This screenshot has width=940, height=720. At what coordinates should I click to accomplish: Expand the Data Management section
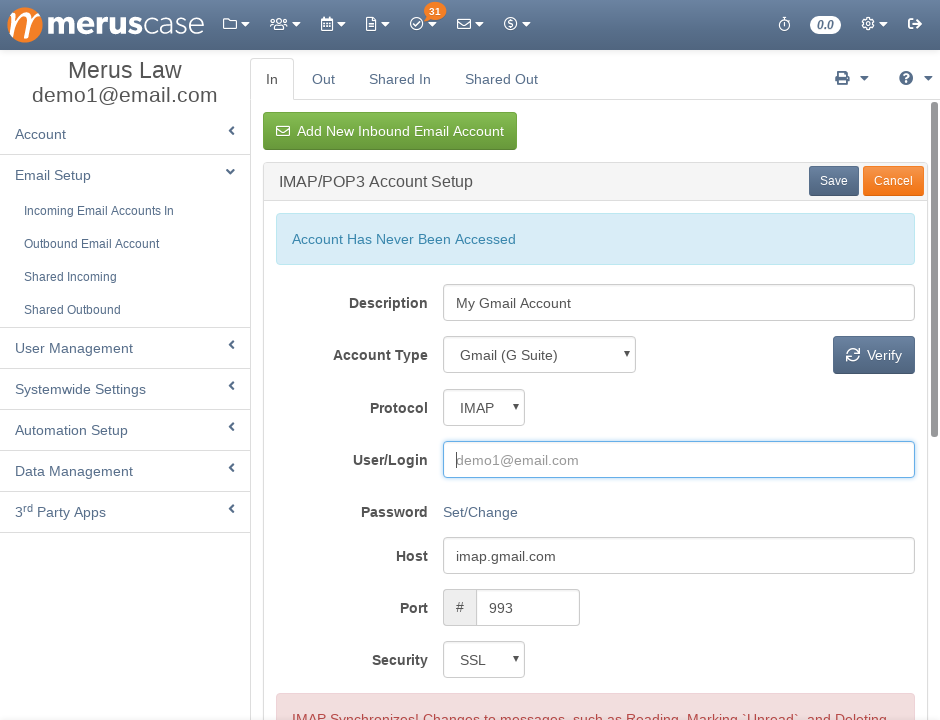[125, 471]
